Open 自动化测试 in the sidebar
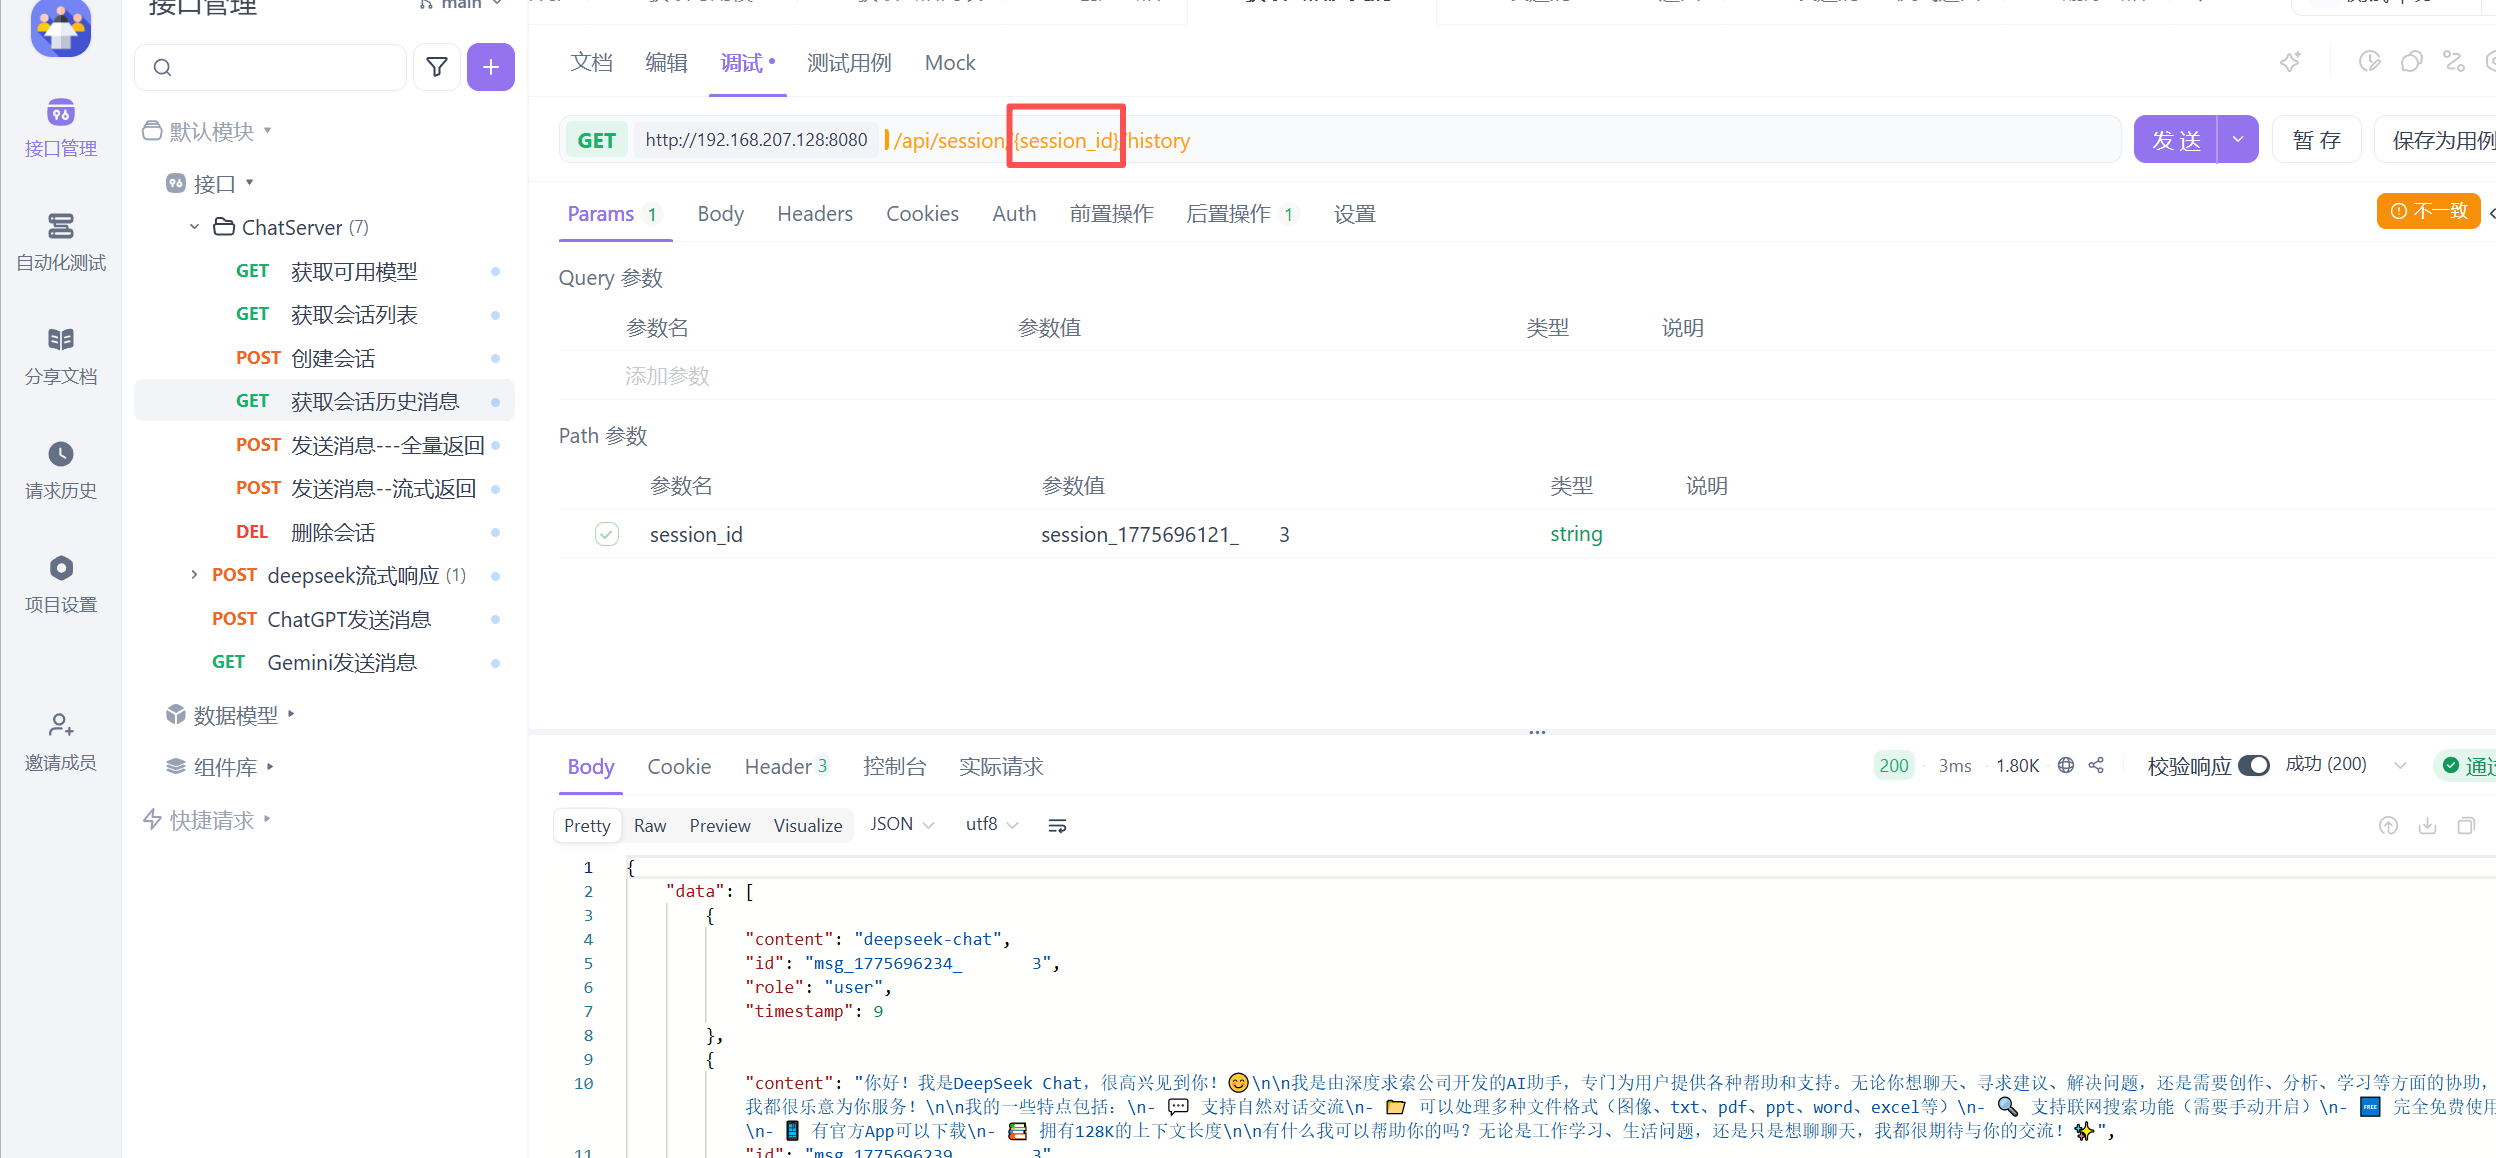The height and width of the screenshot is (1158, 2496). (x=61, y=241)
